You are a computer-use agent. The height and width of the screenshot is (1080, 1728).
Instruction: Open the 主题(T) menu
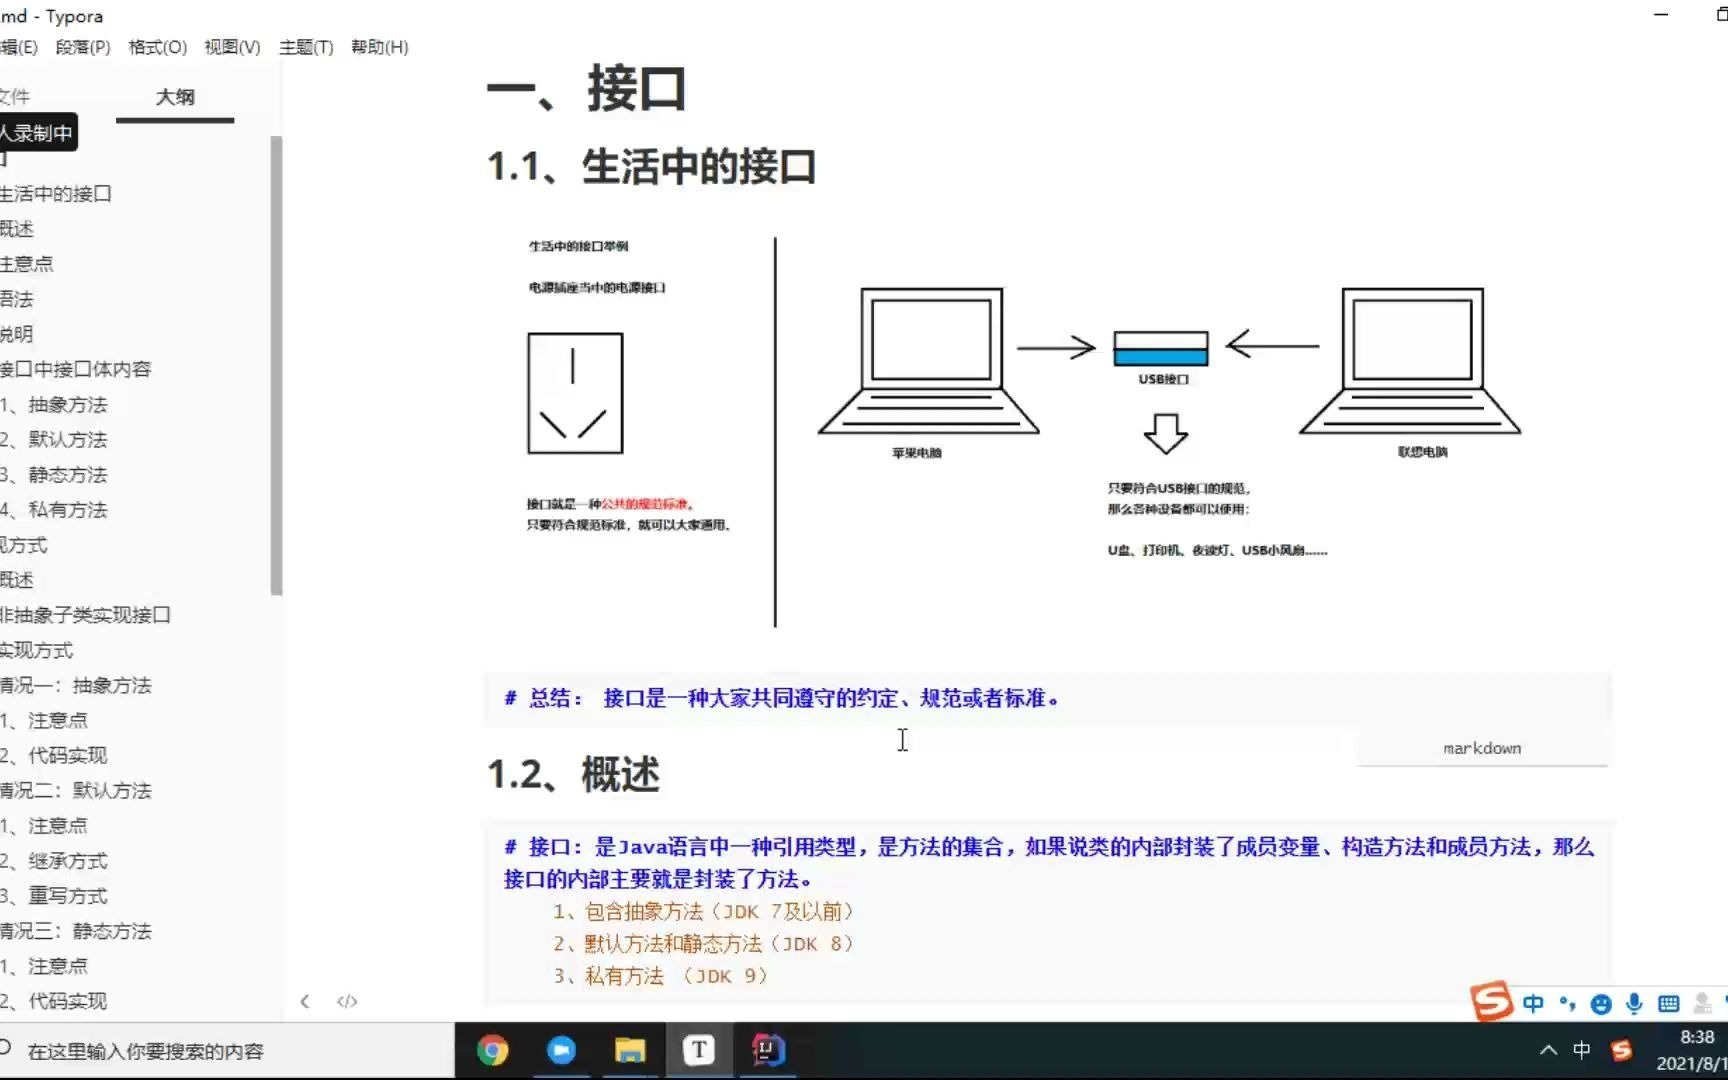(x=306, y=47)
